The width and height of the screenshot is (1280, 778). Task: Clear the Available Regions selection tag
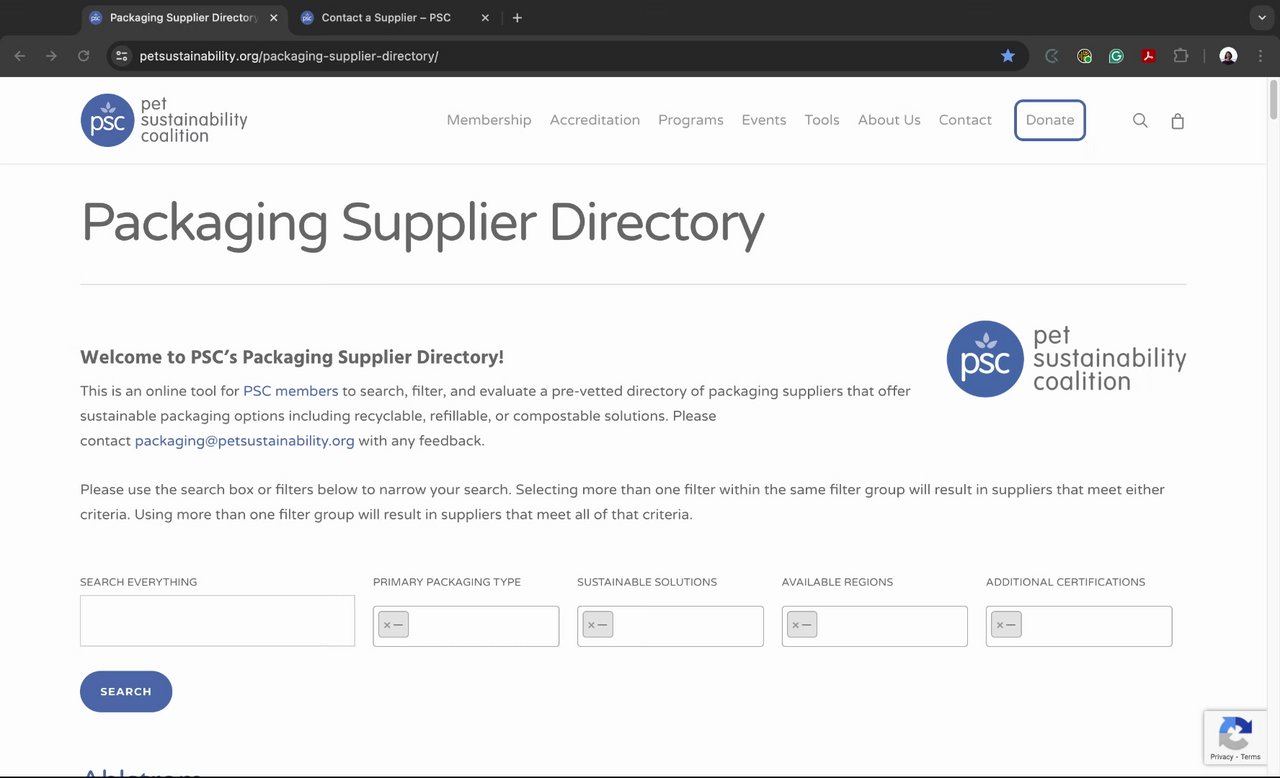coord(796,625)
